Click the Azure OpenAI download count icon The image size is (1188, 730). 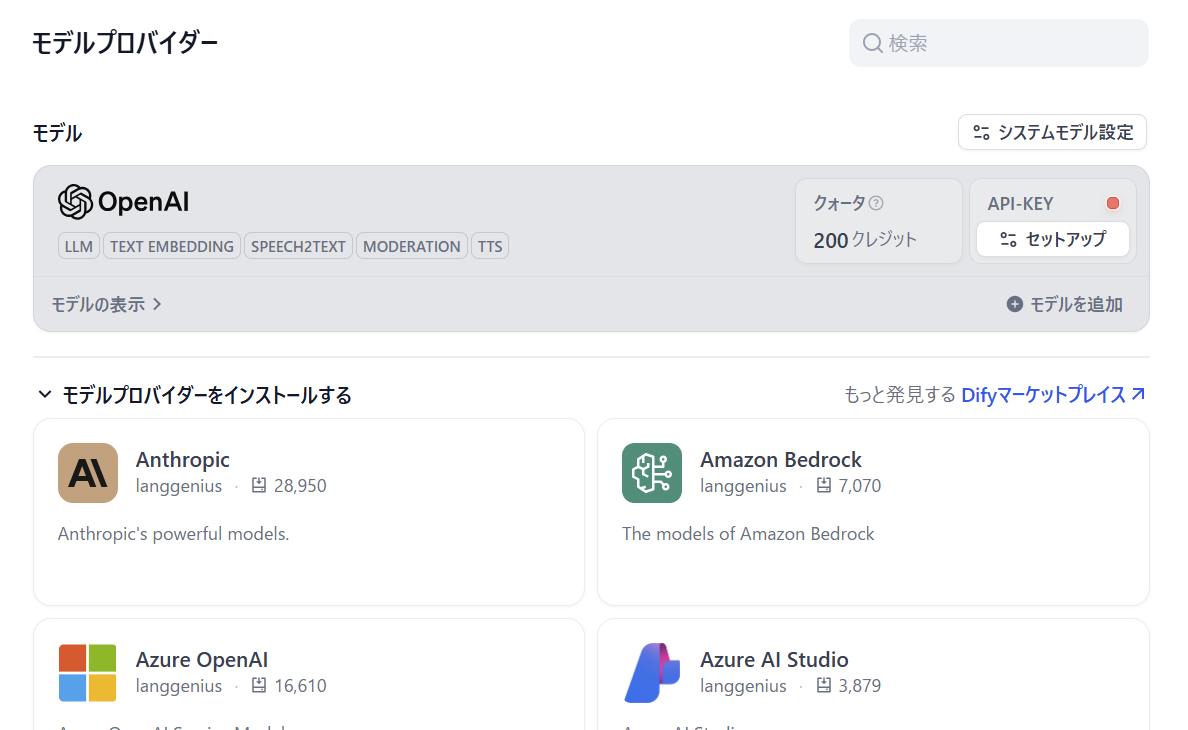(x=259, y=685)
